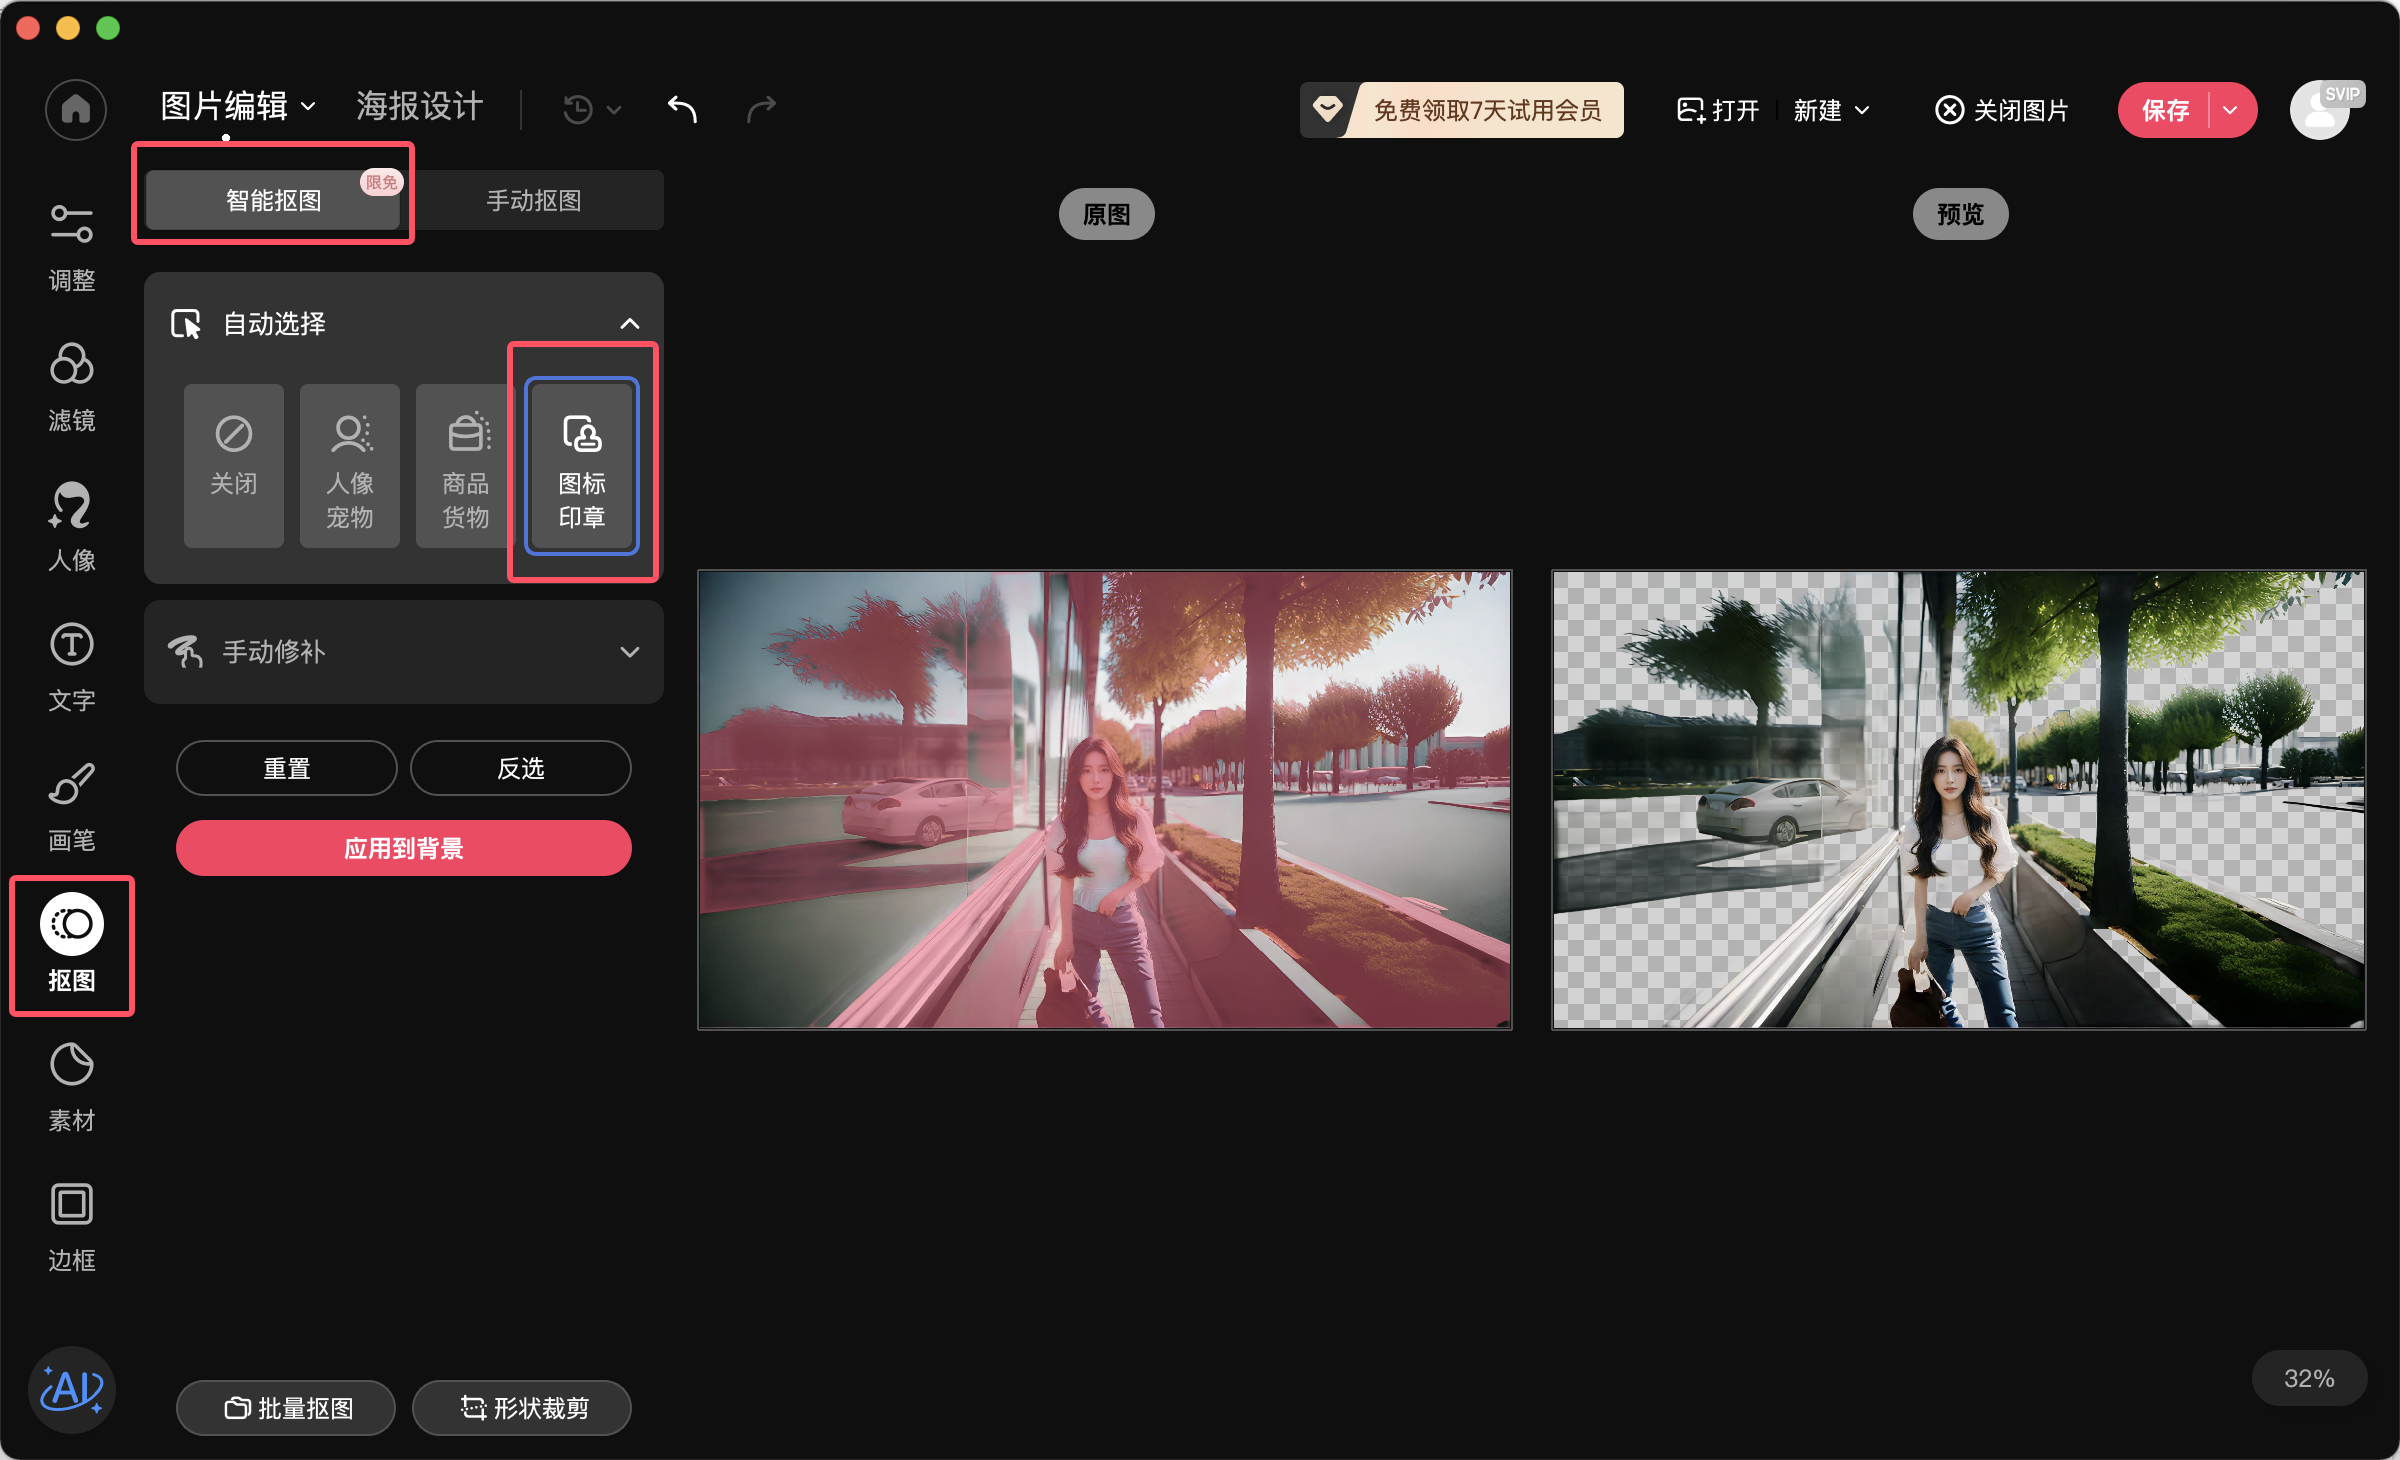Select 人像宠物 auto selection mode
2400x1460 pixels.
pos(350,465)
